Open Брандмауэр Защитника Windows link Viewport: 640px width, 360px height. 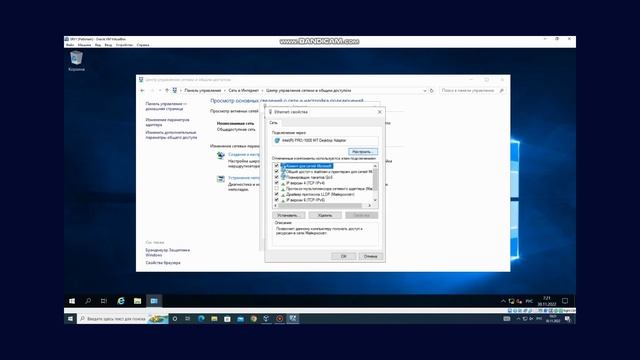(167, 252)
